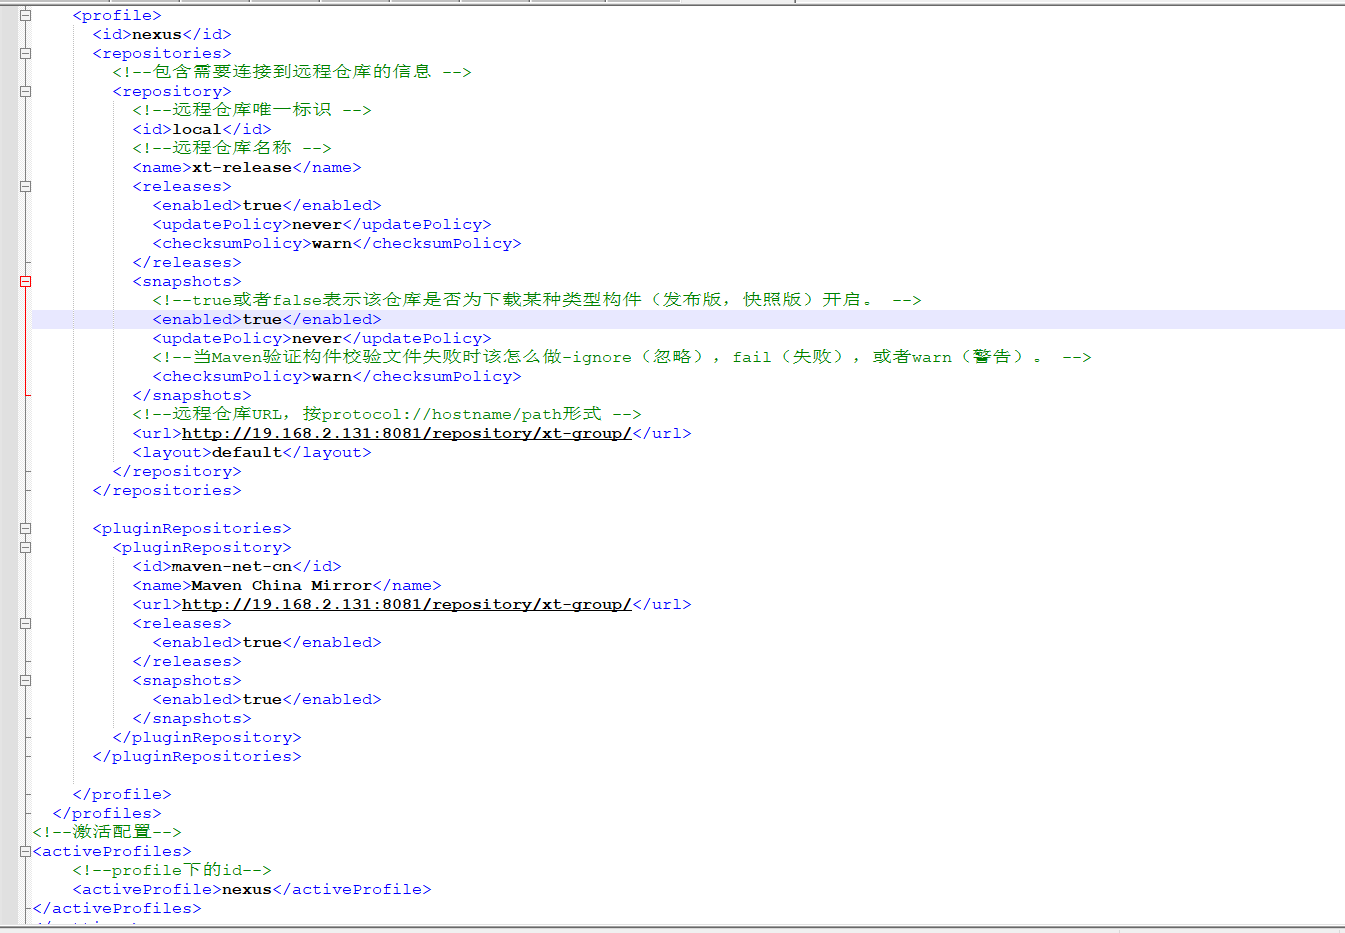Collapse the pluginRepositories element fold marker
The image size is (1345, 933).
point(25,528)
